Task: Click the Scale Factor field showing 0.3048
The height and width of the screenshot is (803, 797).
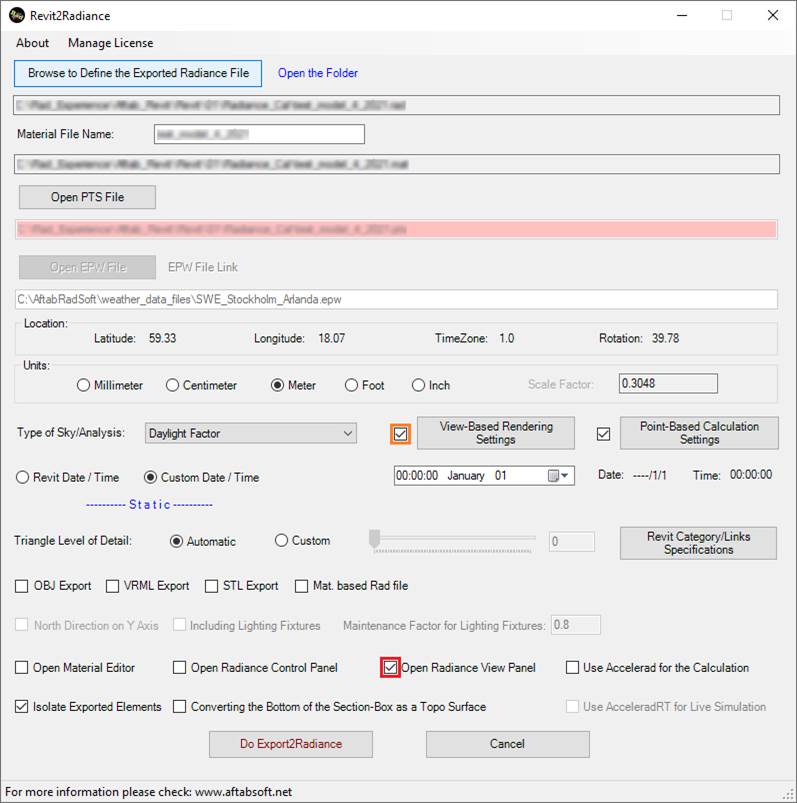Action: [668, 384]
